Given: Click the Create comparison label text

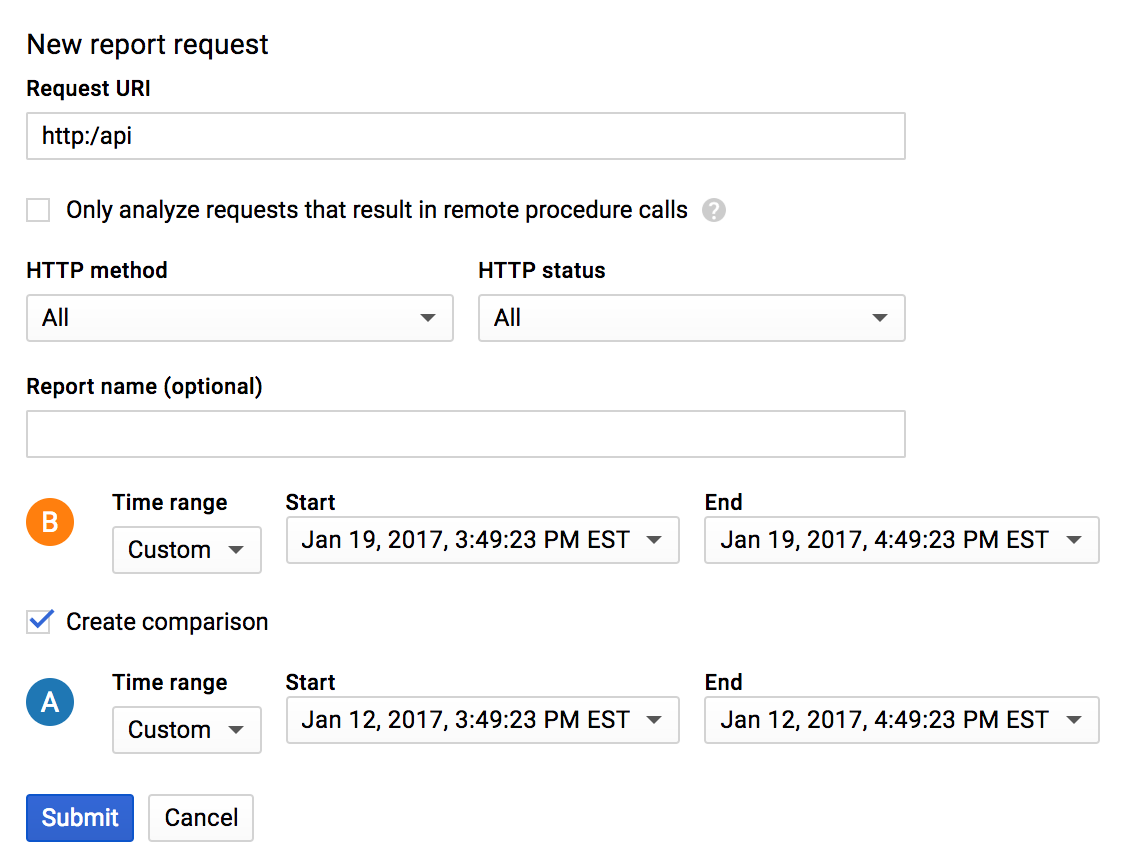Looking at the screenshot, I should pyautogui.click(x=167, y=622).
